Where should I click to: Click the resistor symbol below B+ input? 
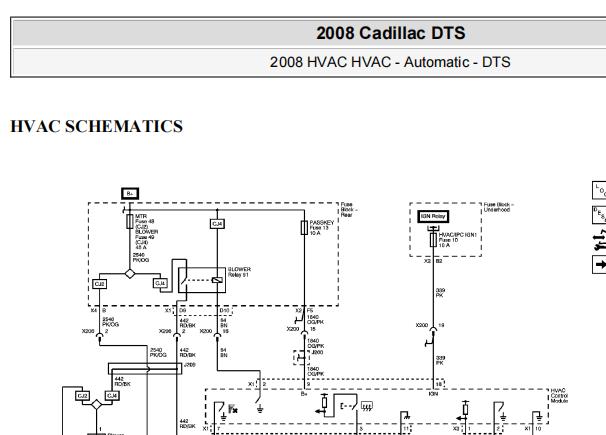[324, 403]
